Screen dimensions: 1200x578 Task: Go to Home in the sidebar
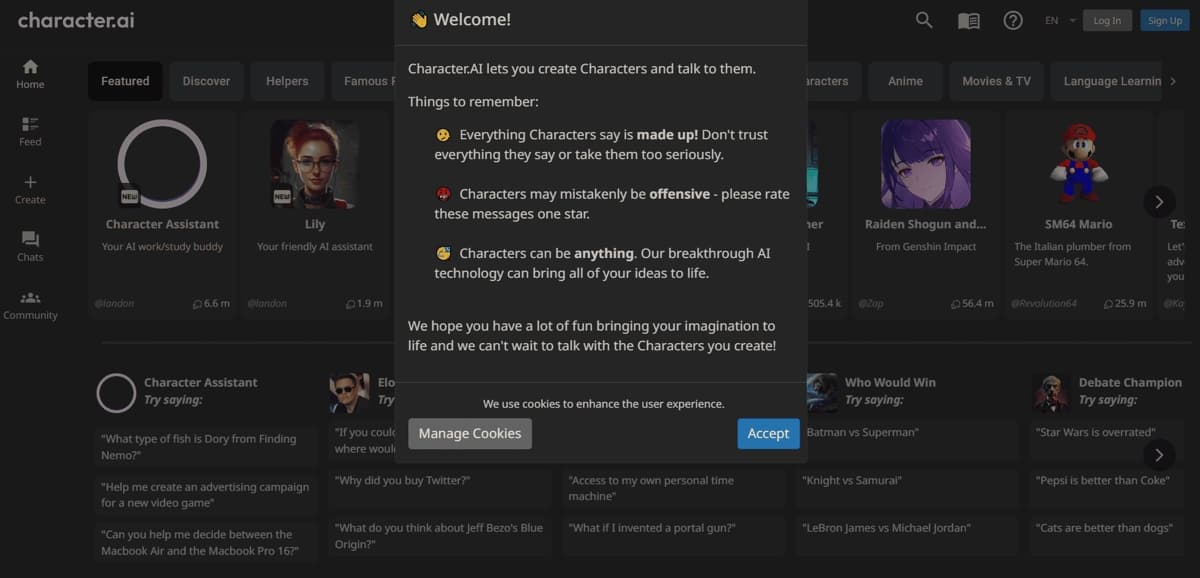30,74
